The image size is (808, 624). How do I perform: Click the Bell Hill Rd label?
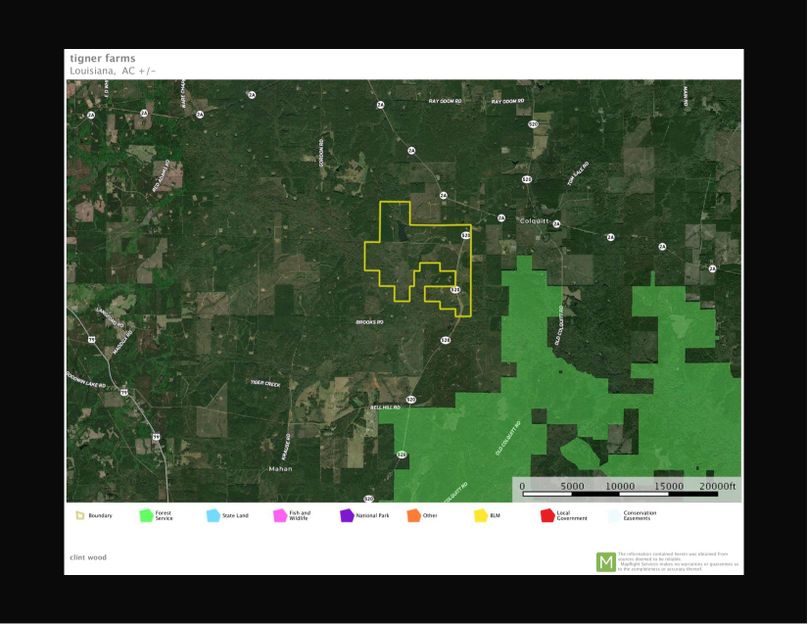[385, 408]
